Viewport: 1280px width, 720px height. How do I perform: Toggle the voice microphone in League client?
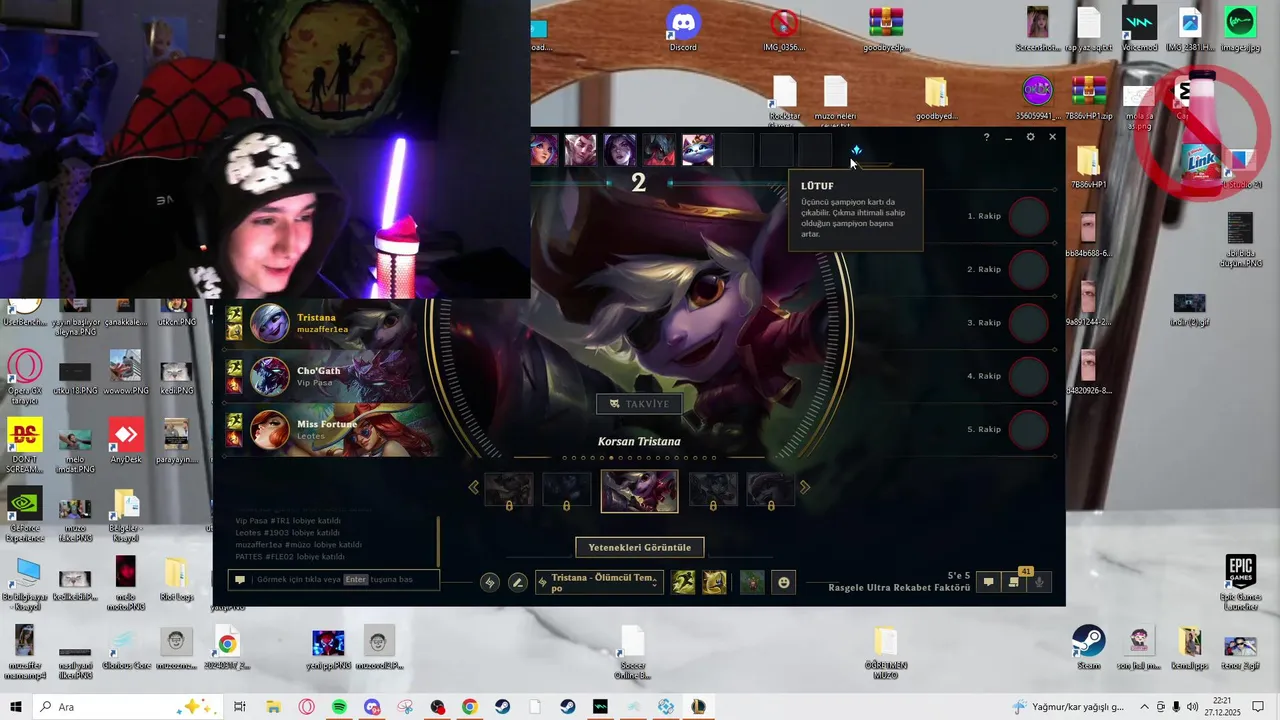point(1040,582)
